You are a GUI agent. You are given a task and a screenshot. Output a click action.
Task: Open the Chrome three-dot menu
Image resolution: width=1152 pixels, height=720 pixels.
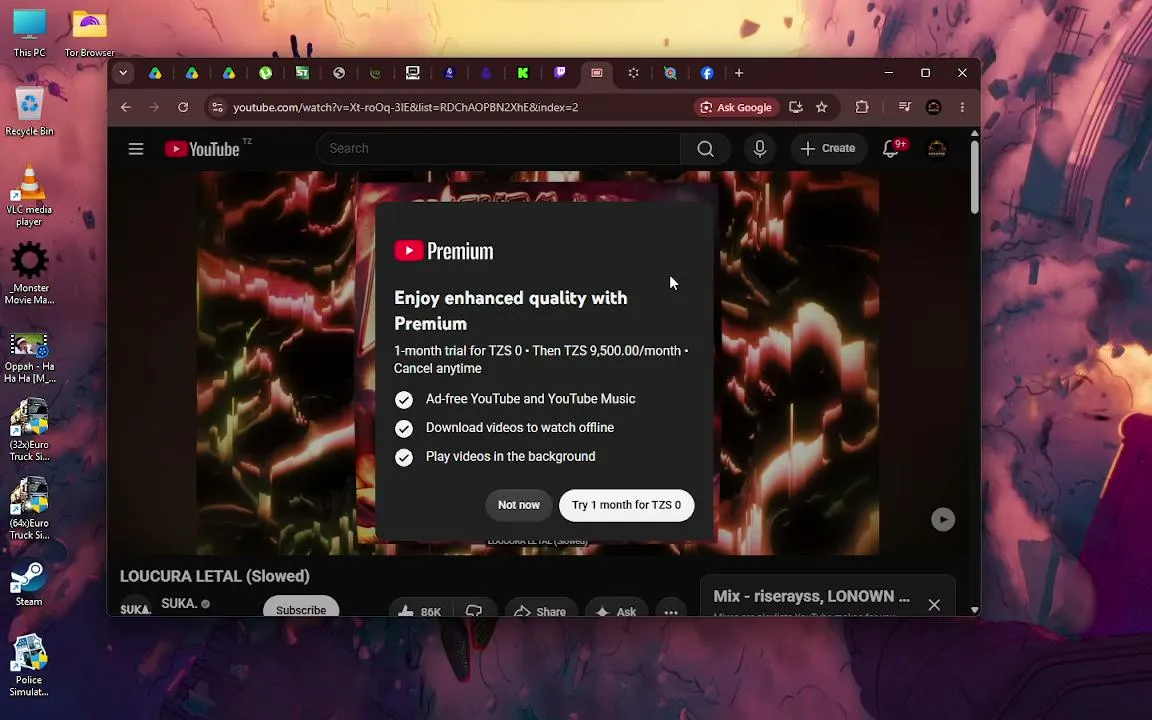(x=962, y=107)
